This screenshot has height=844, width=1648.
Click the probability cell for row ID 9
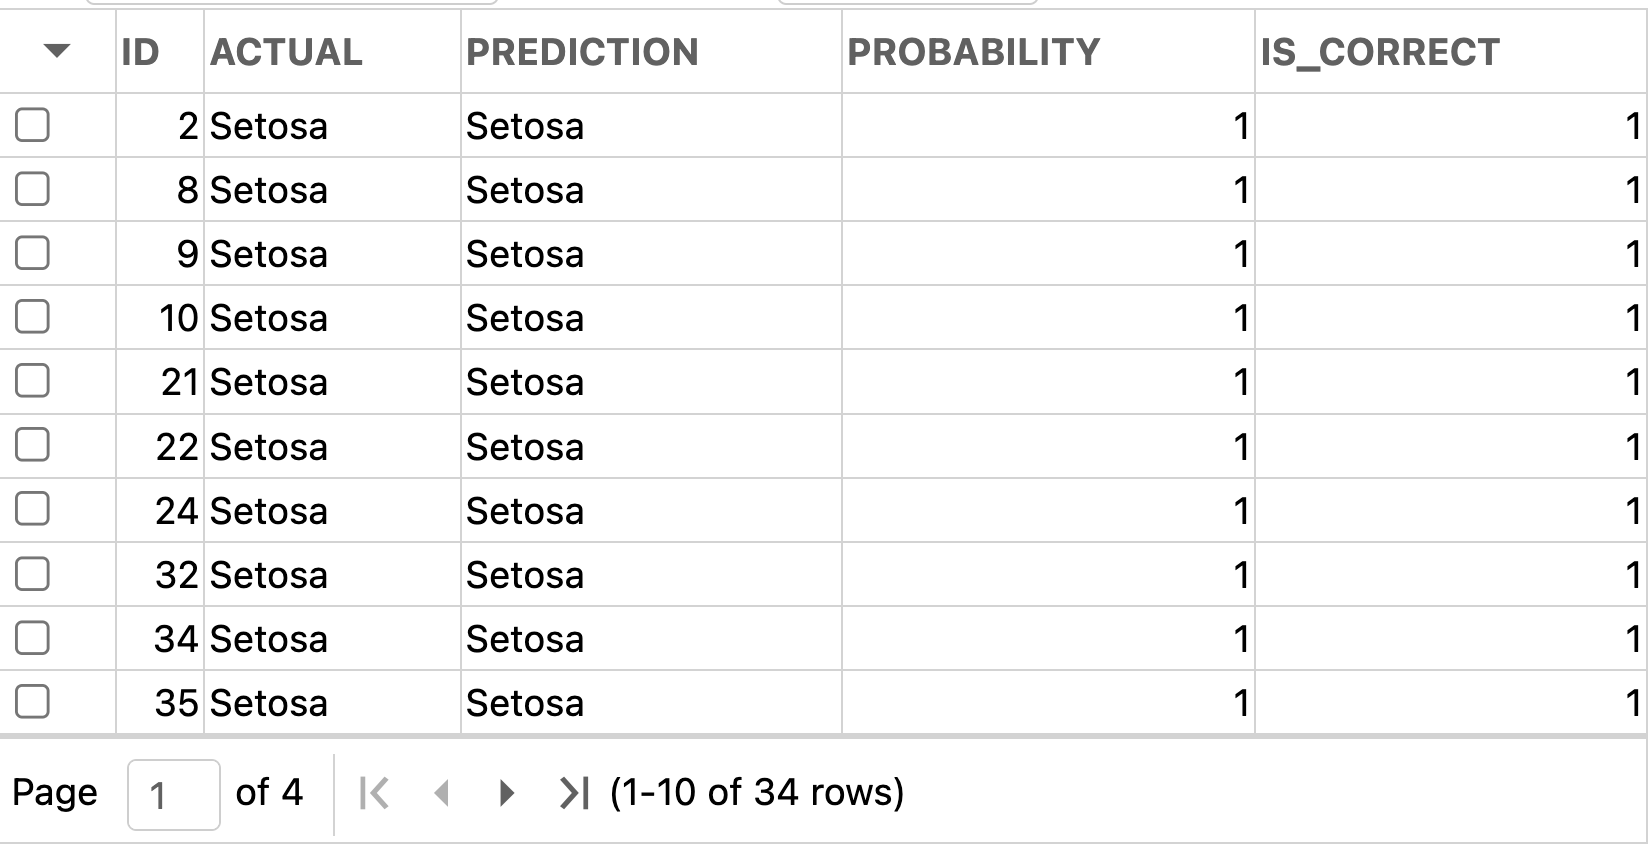[x=1048, y=254]
